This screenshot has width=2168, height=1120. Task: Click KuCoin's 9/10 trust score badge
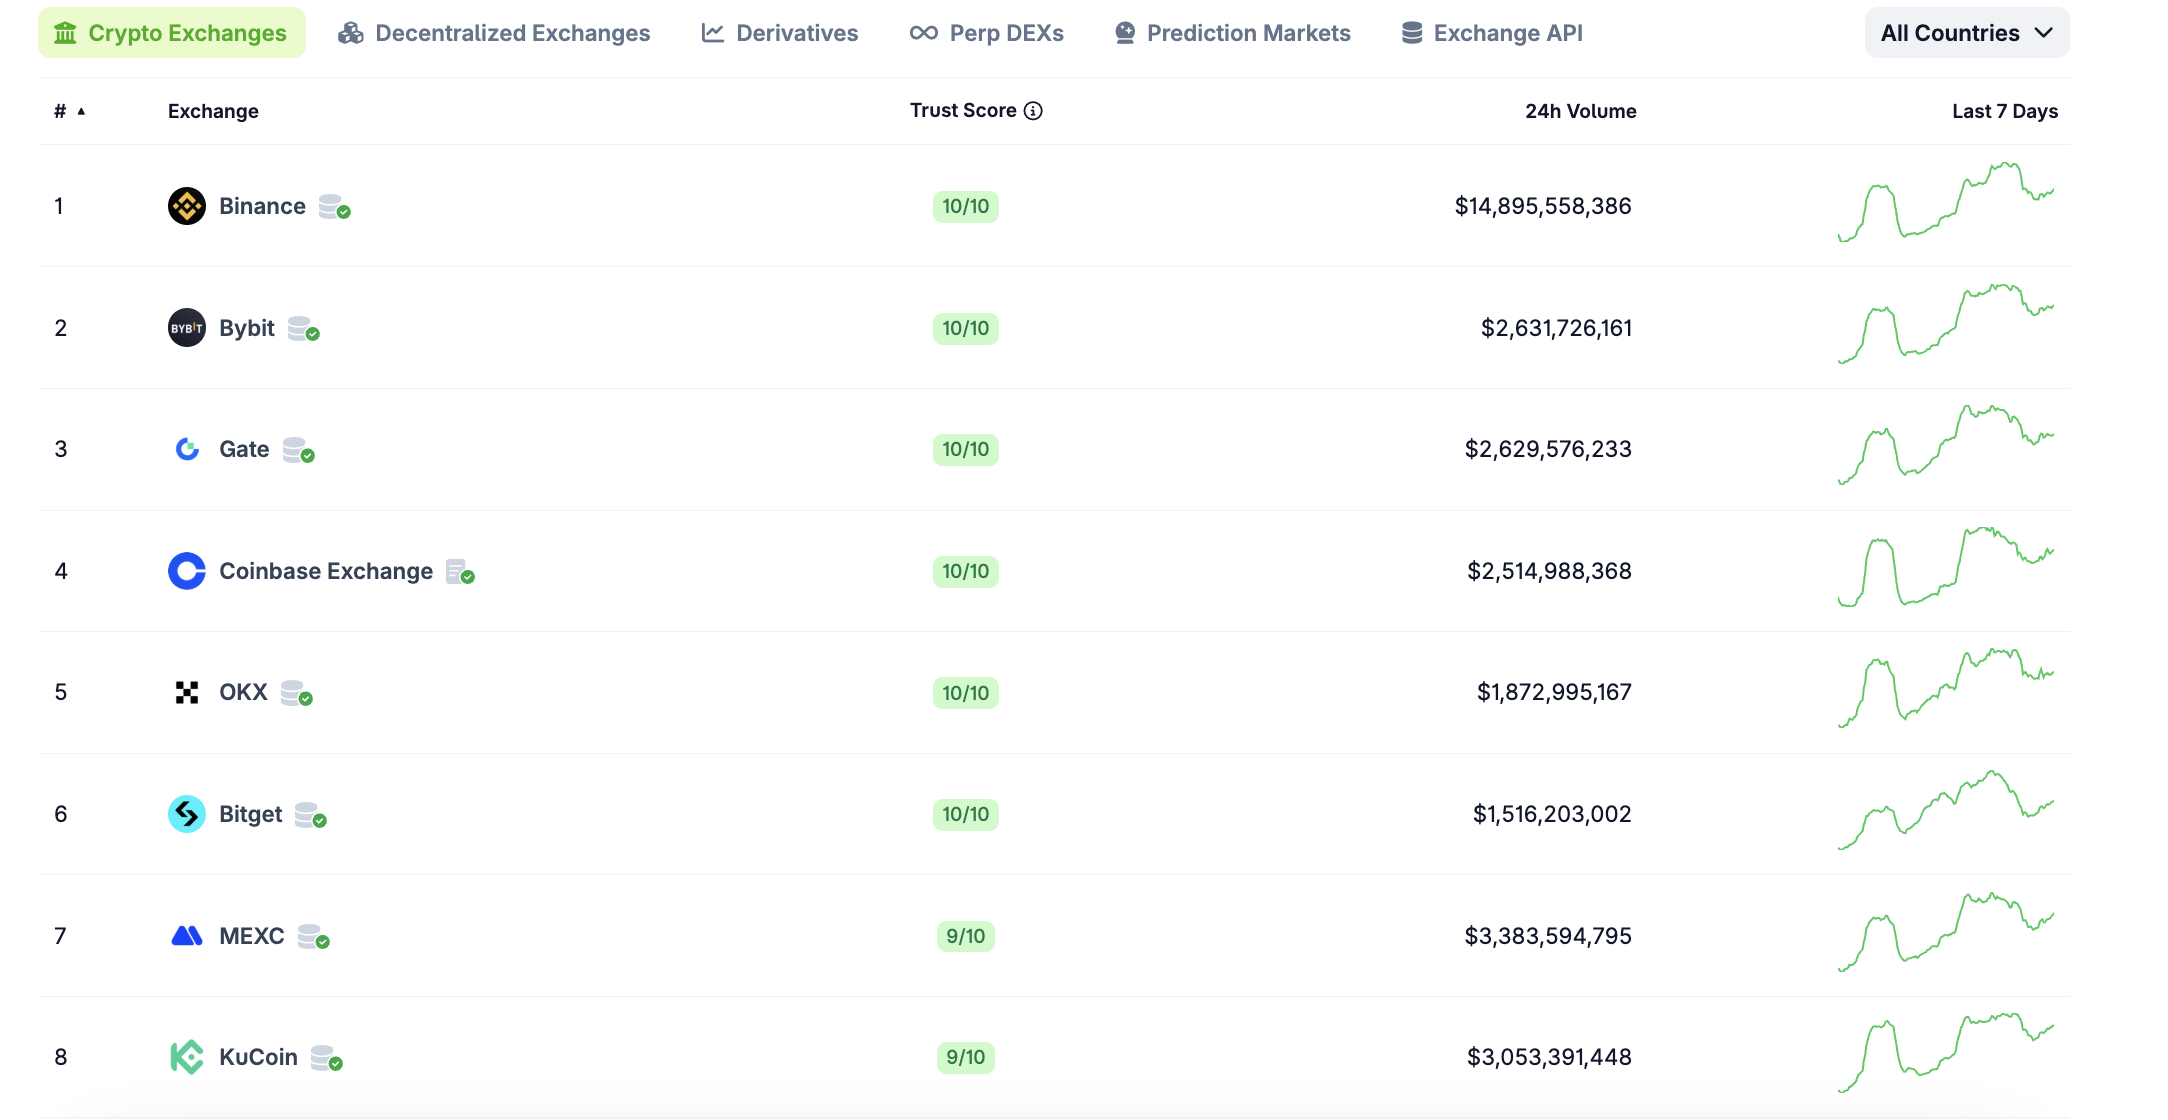click(x=965, y=1057)
